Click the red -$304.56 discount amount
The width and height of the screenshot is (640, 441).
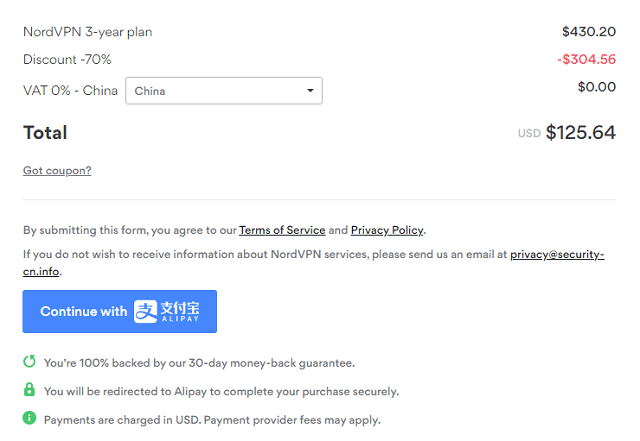(x=586, y=59)
